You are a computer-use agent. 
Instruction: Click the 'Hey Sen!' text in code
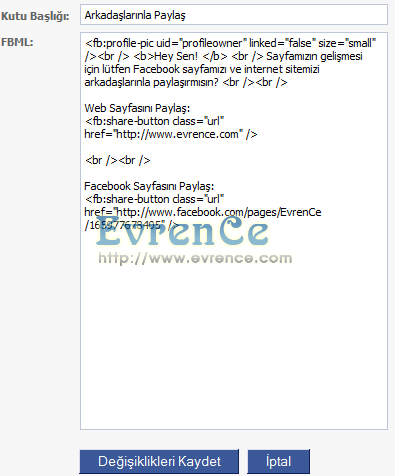(176, 56)
